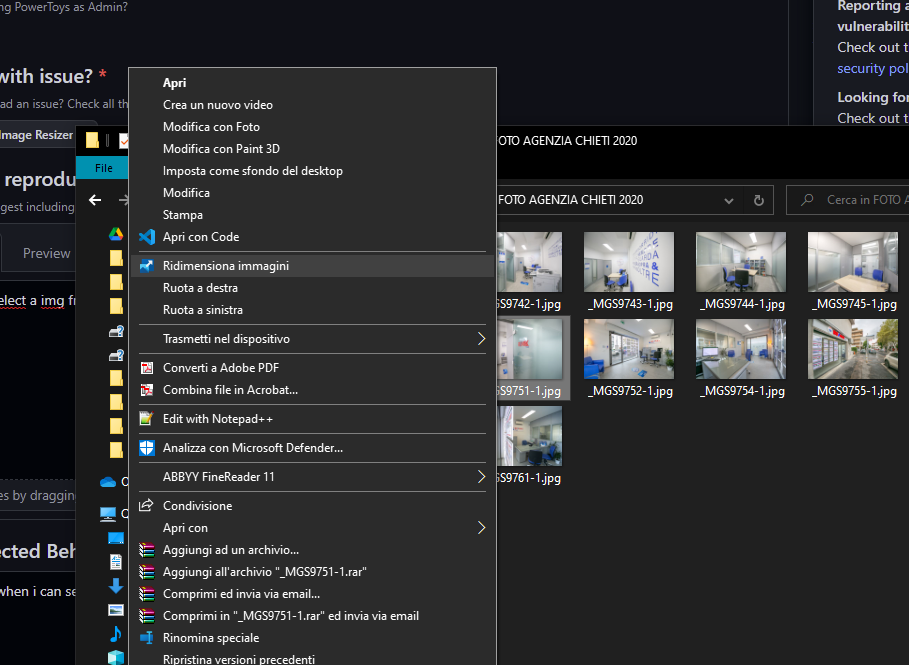909x665 pixels.
Task: Open the Documents icon in Explorer sidebar
Action: pos(116,562)
